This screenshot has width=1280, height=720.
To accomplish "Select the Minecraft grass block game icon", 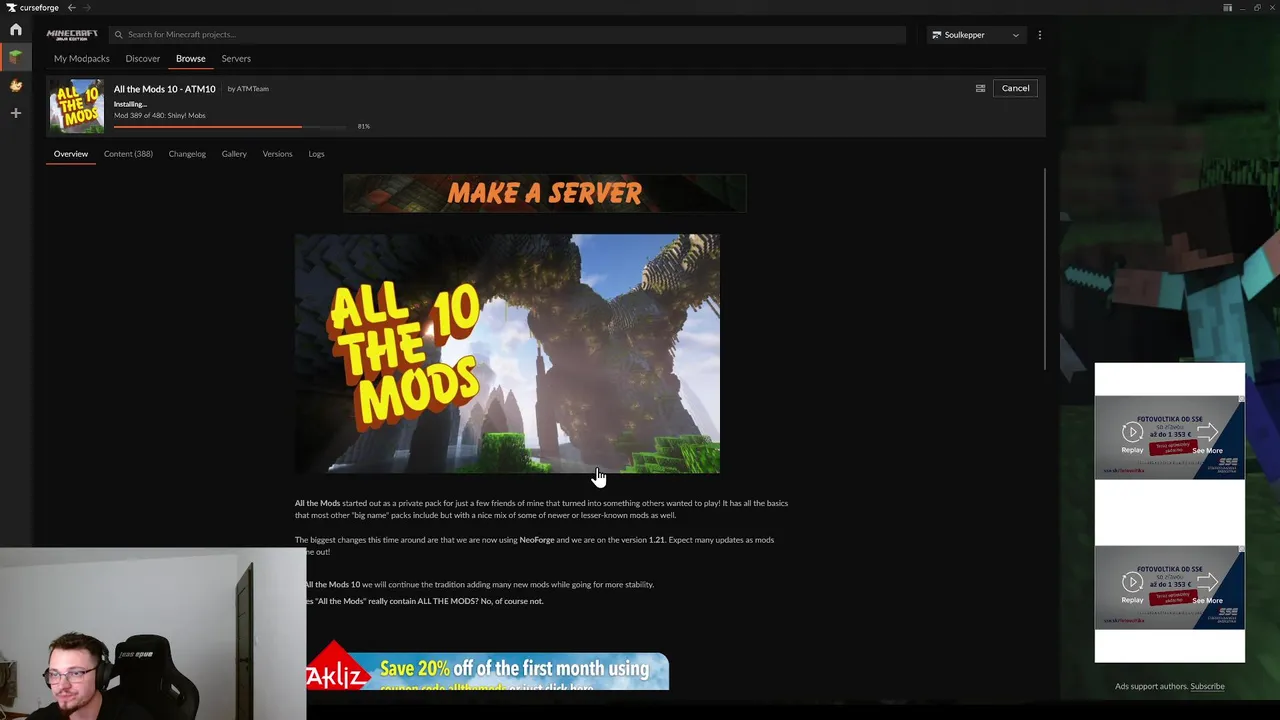I will (x=15, y=57).
